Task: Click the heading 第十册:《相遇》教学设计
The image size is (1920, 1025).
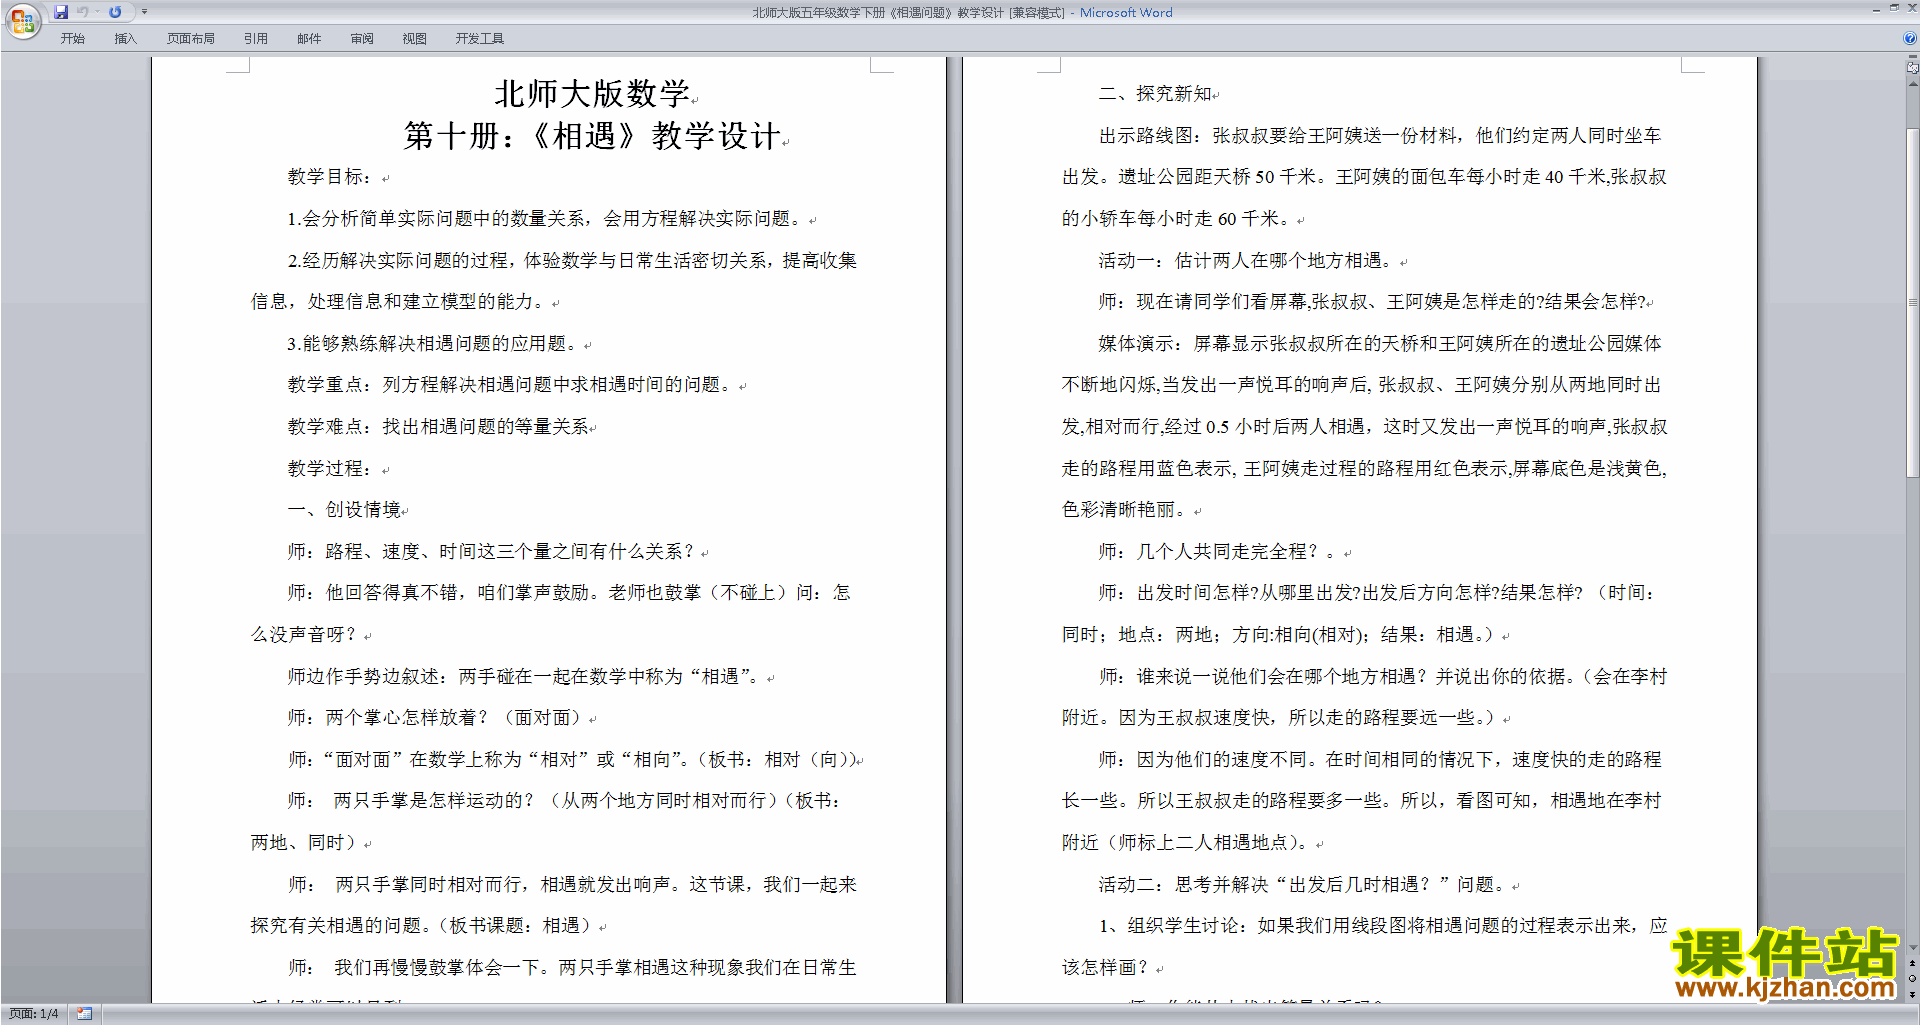Action: [592, 136]
